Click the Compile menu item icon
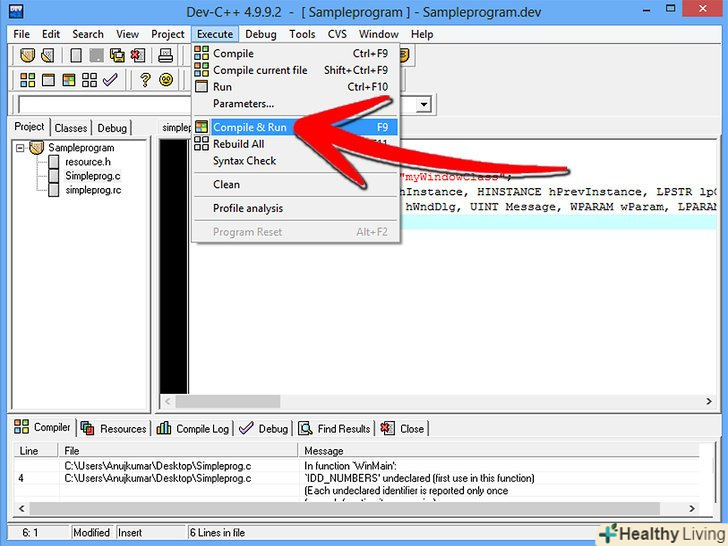 coord(202,53)
